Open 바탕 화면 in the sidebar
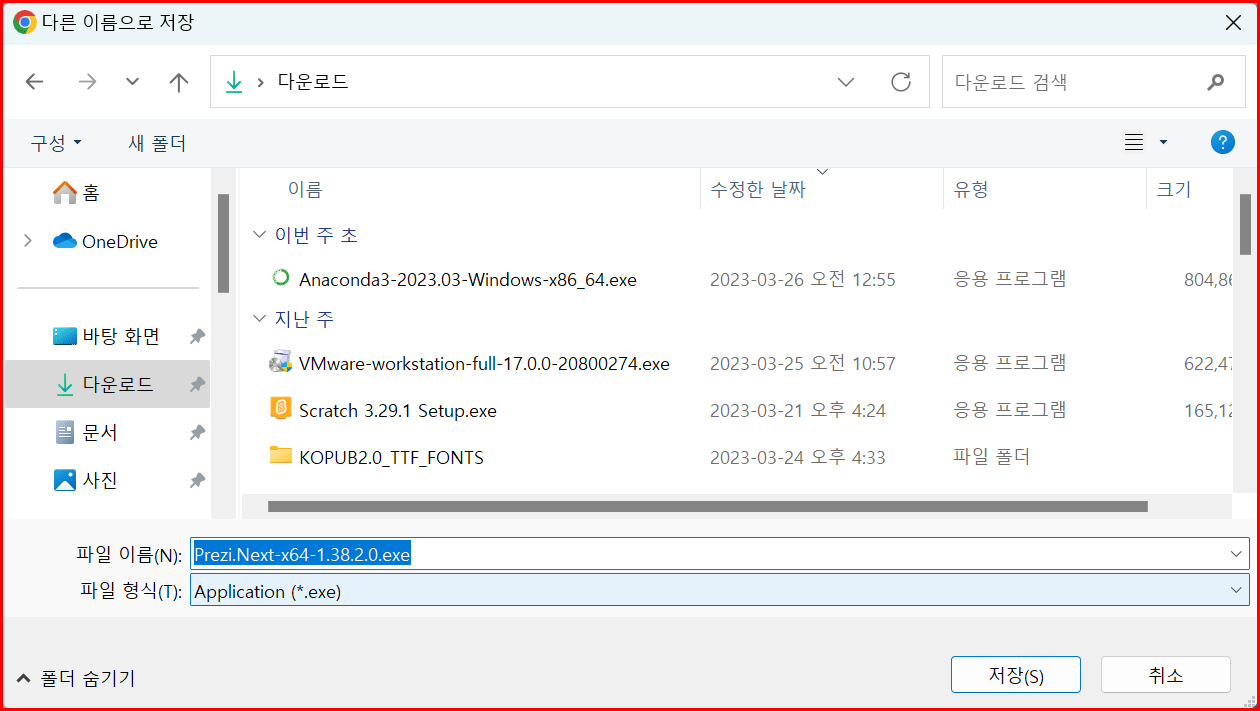The image size is (1260, 711). [x=107, y=336]
